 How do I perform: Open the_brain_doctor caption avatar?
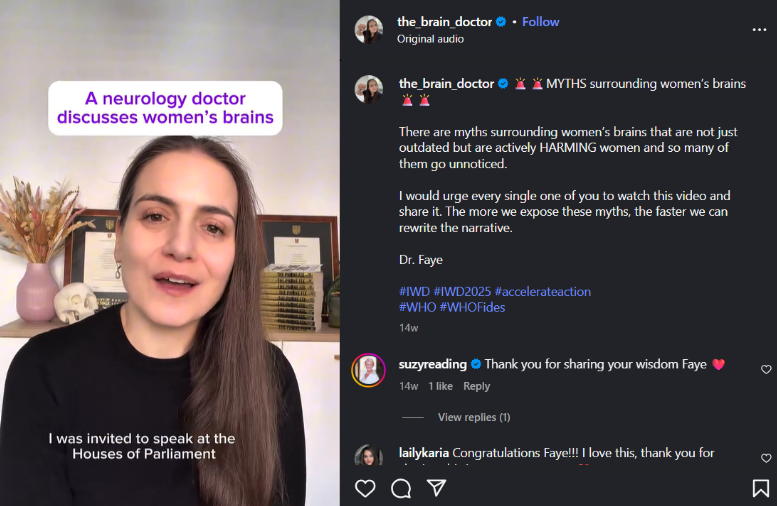[369, 89]
